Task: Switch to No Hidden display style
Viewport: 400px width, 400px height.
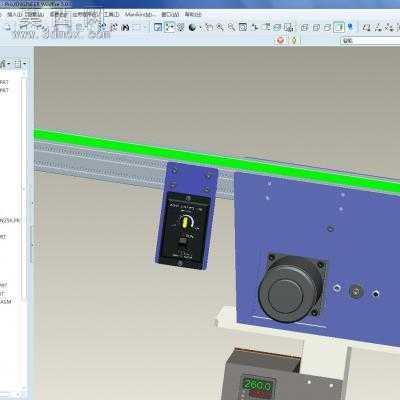Action: coord(327,28)
